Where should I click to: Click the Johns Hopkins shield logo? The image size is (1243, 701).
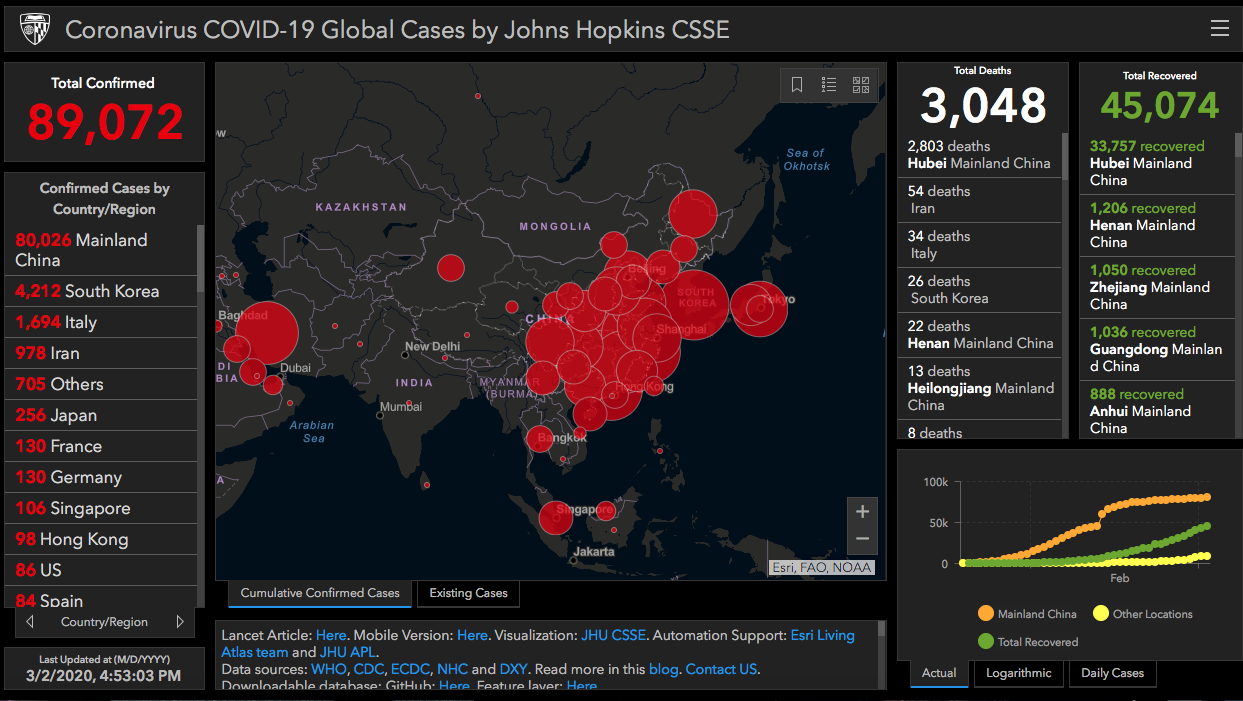pyautogui.click(x=34, y=29)
